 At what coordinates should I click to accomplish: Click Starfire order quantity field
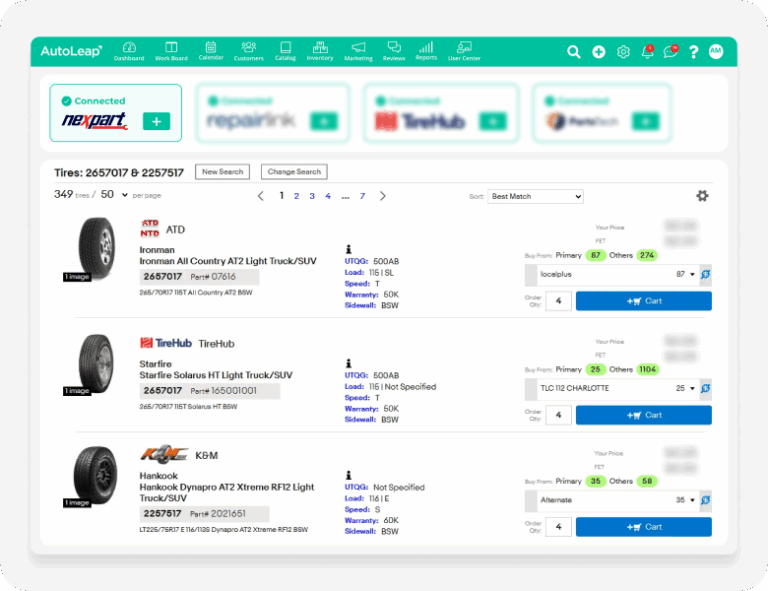click(558, 415)
